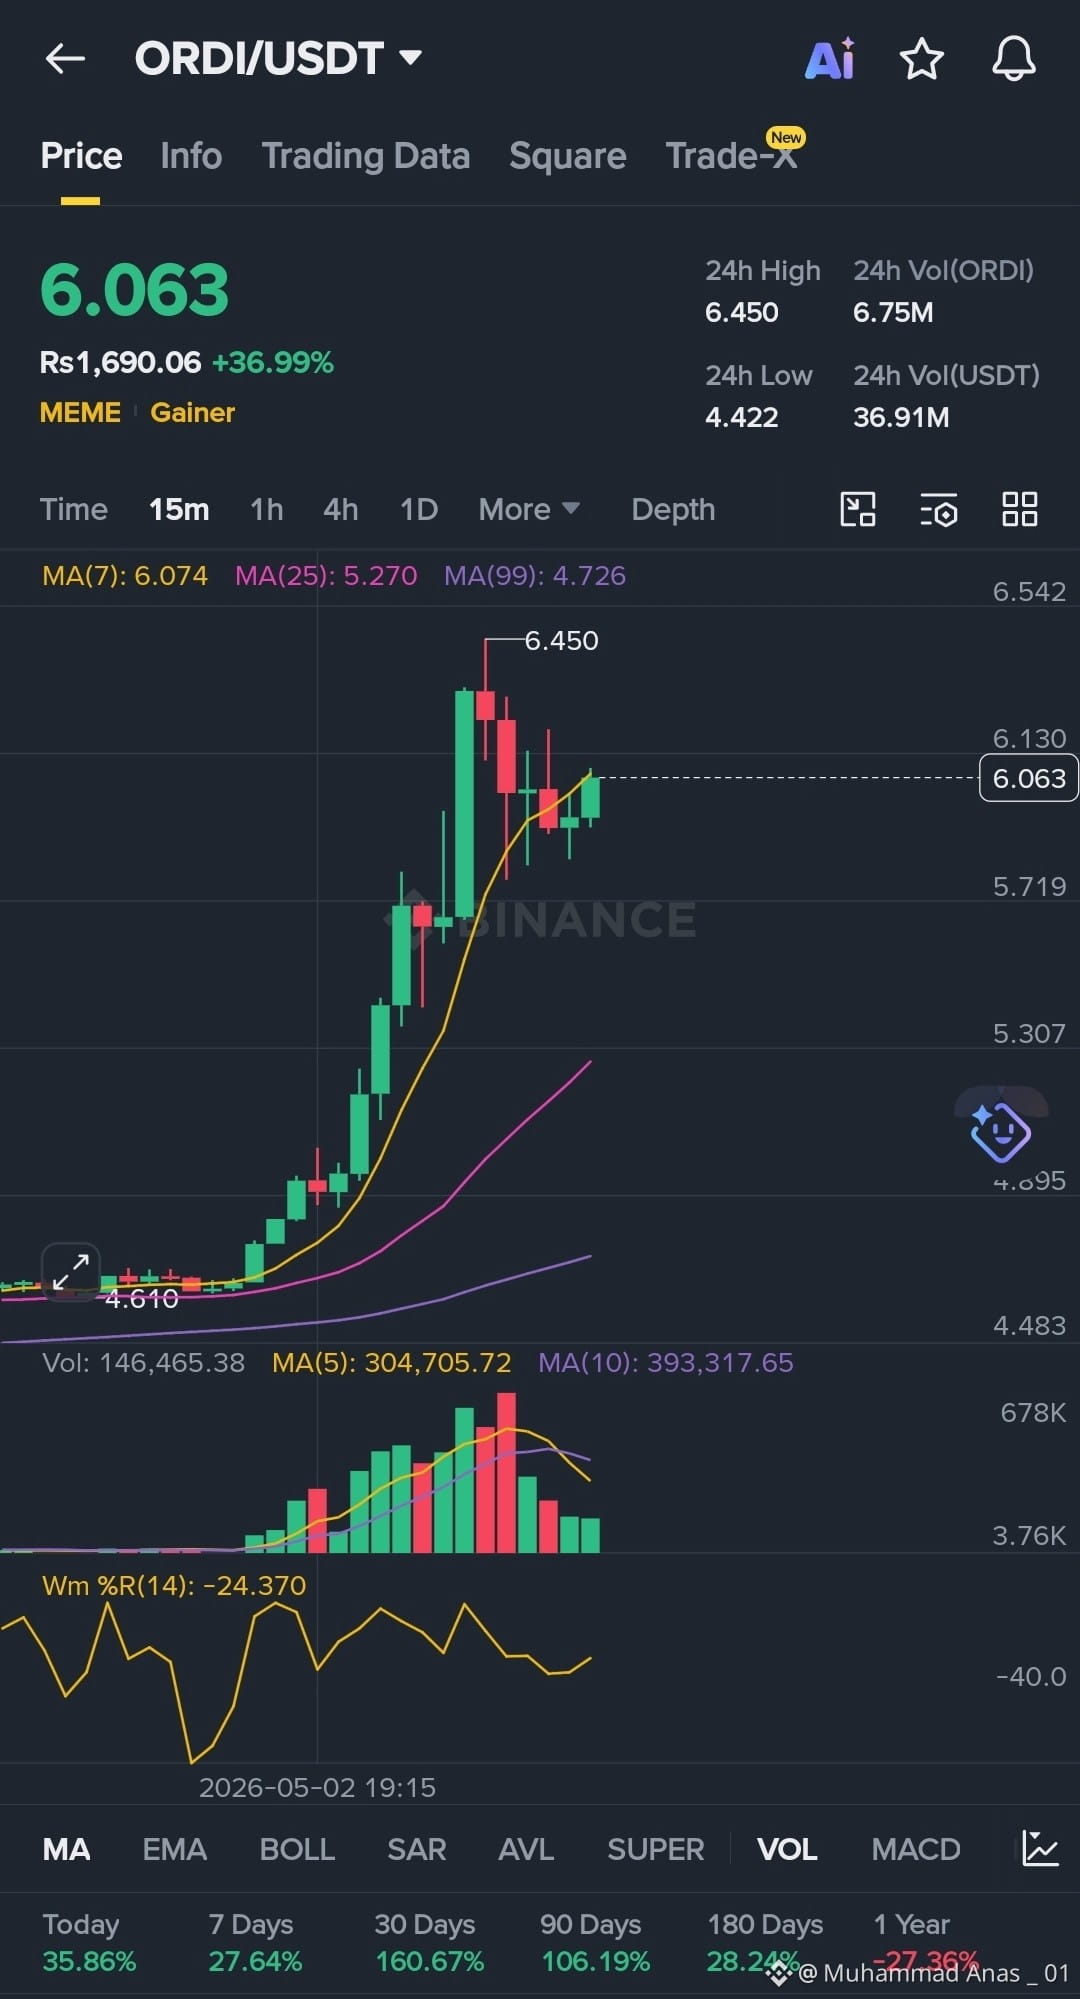This screenshot has width=1080, height=1999.
Task: Toggle the AVL indicator
Action: point(526,1849)
